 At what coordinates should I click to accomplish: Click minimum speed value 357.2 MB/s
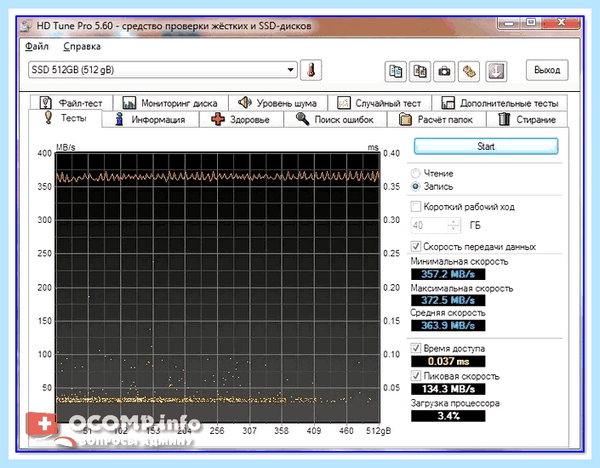(448, 274)
